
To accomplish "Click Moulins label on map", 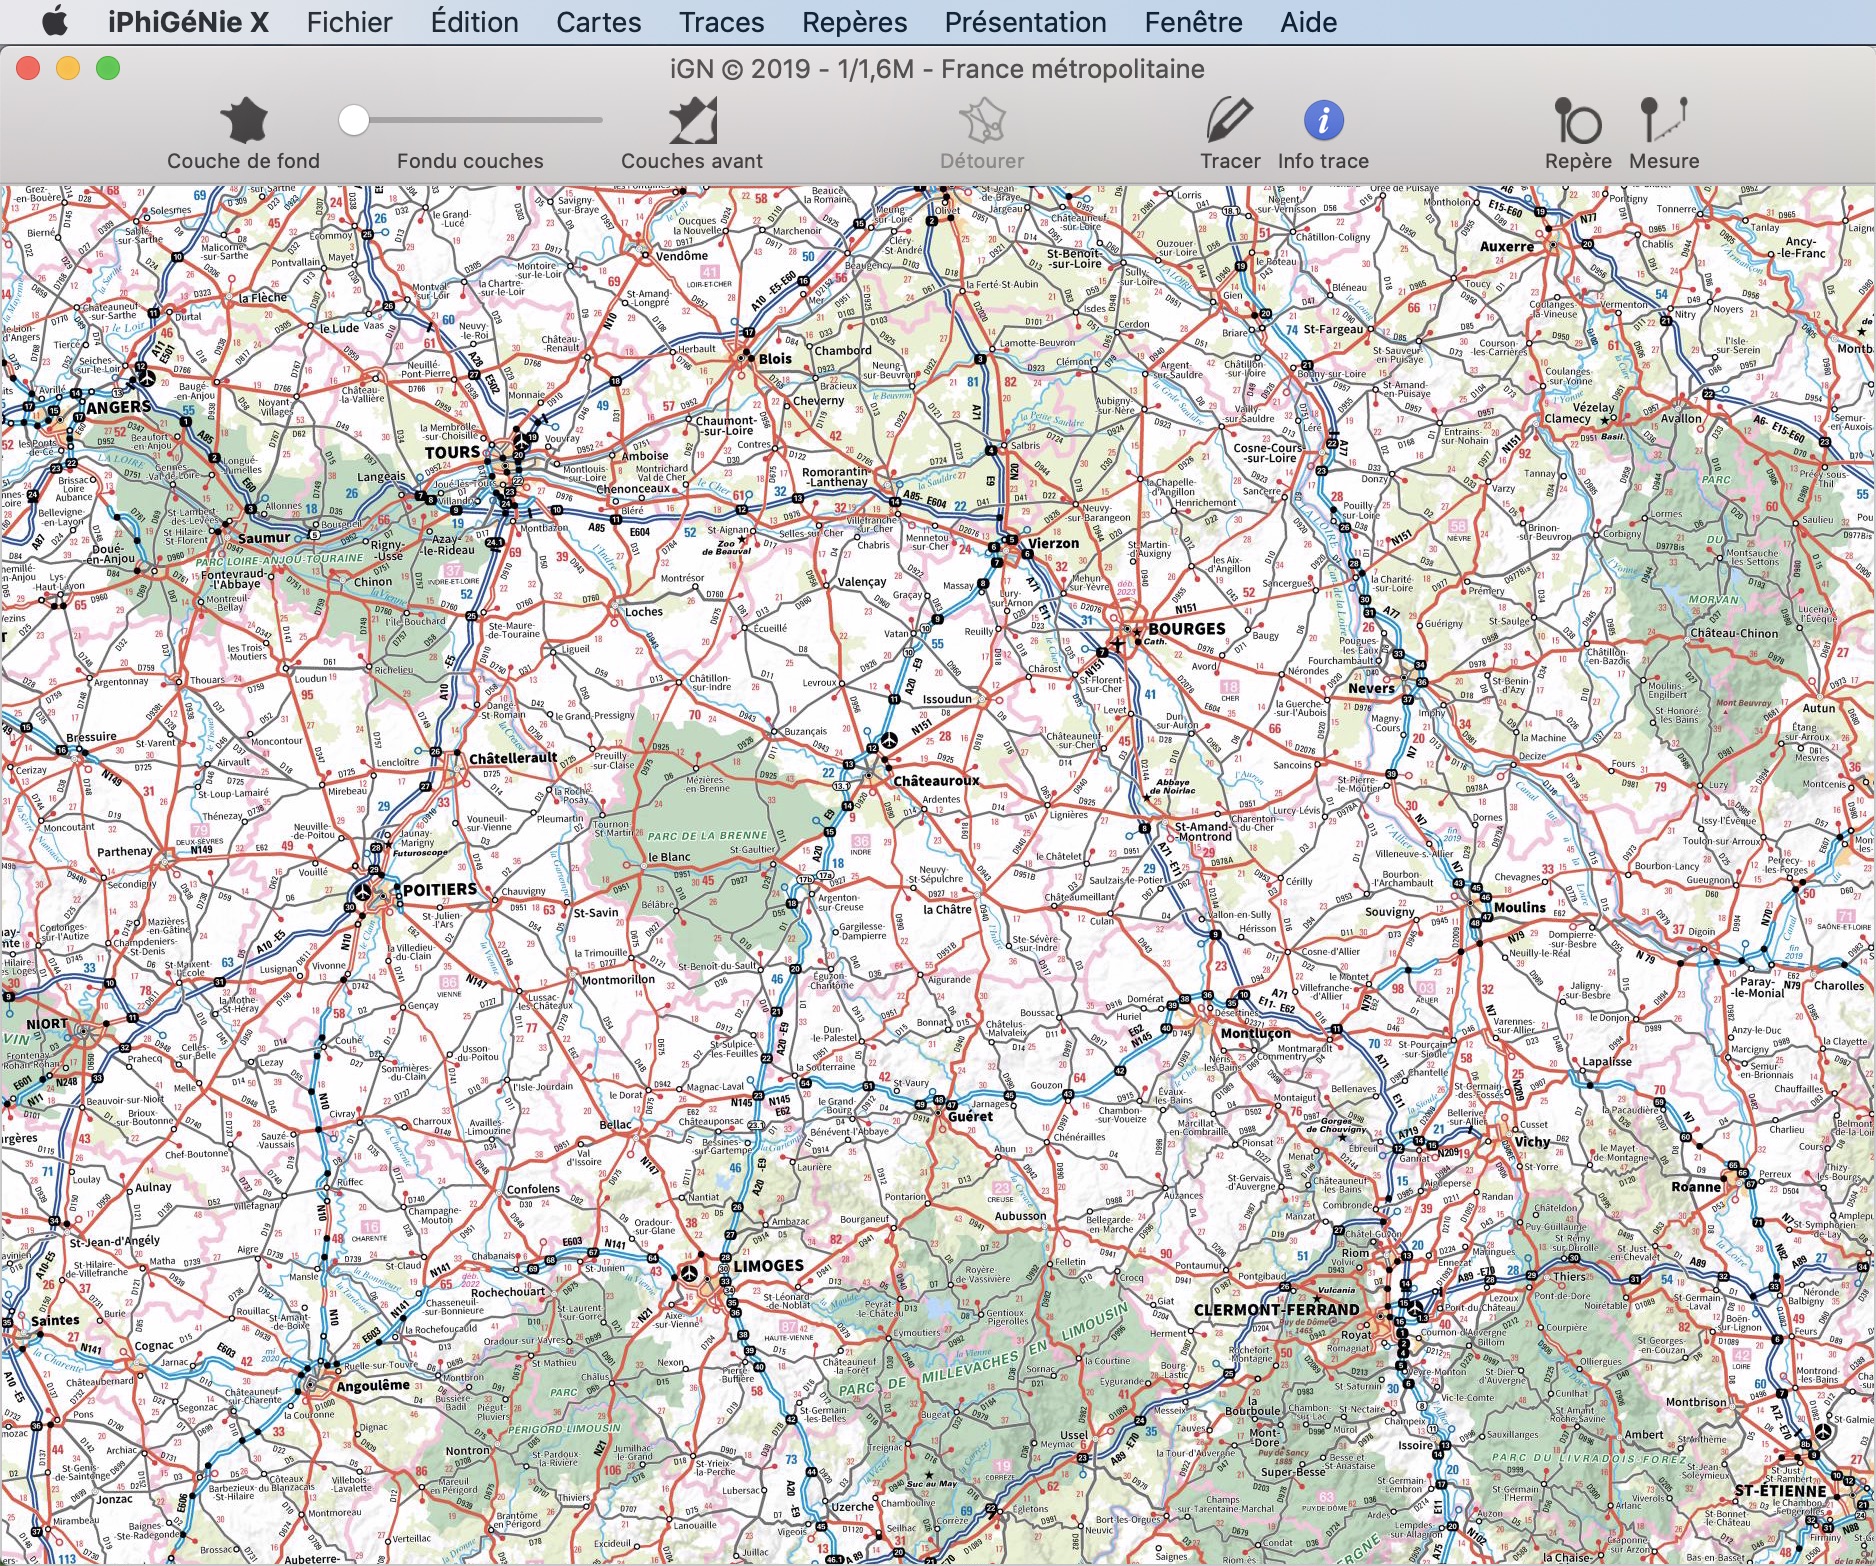I will (x=1520, y=907).
